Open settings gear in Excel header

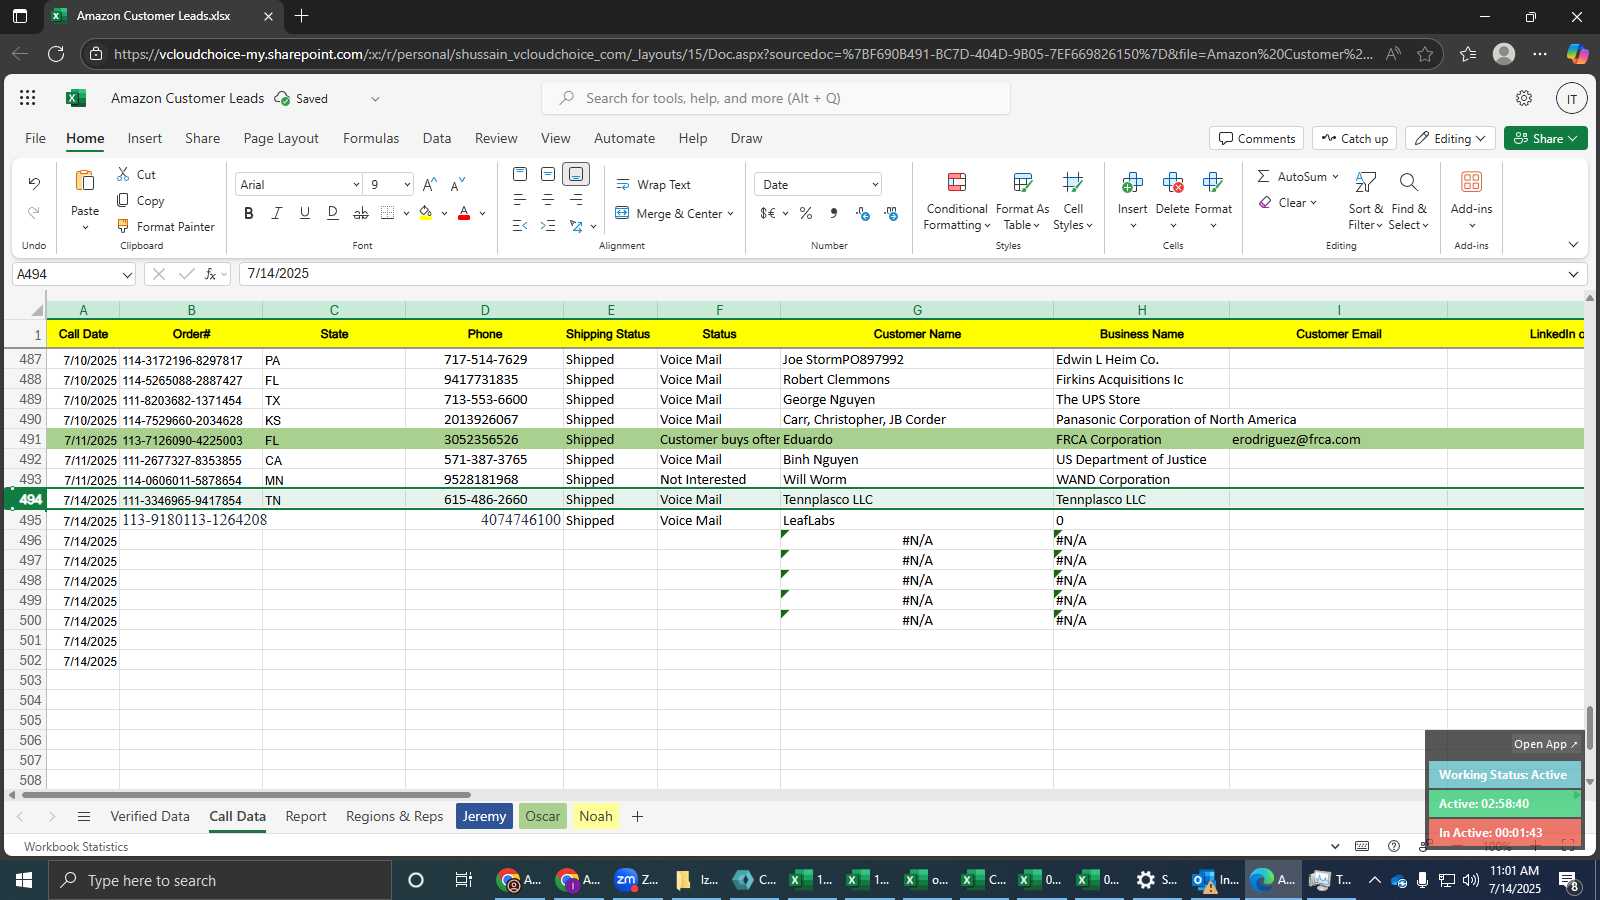(1524, 98)
